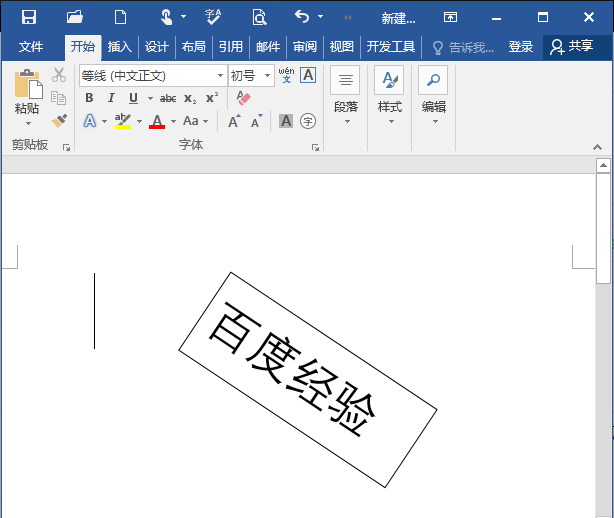Open the 邮件 tab
Image resolution: width=614 pixels, height=518 pixels.
pos(268,47)
